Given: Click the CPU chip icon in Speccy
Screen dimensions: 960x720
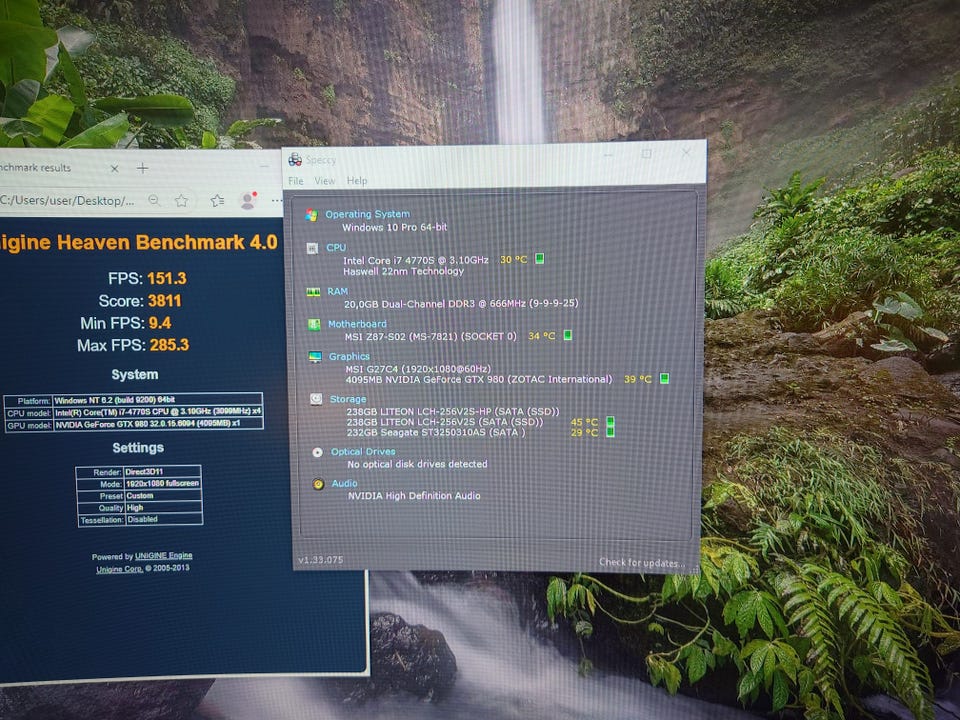Looking at the screenshot, I should (312, 247).
